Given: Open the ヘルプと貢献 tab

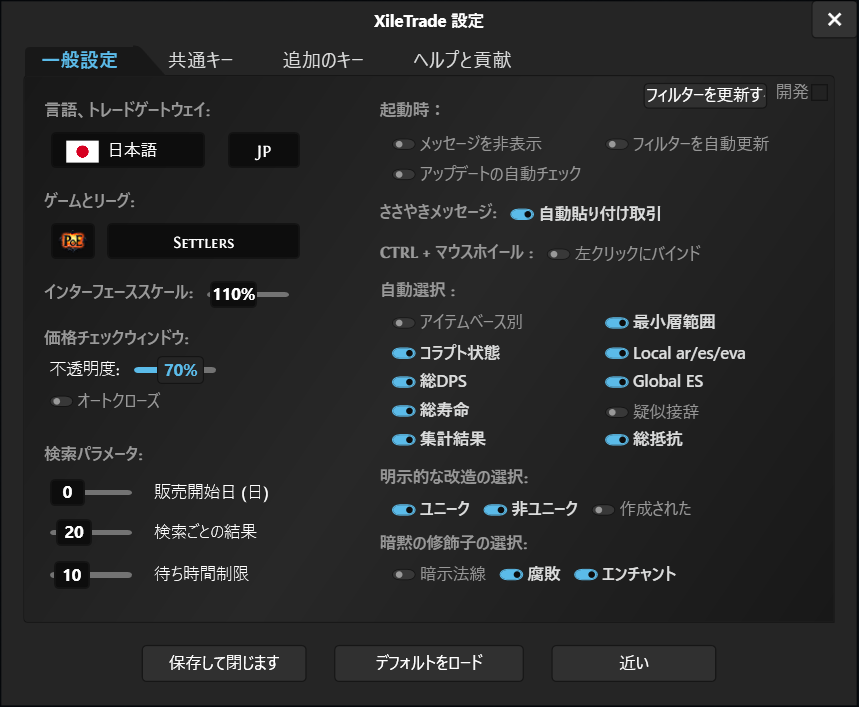Looking at the screenshot, I should coord(462,60).
